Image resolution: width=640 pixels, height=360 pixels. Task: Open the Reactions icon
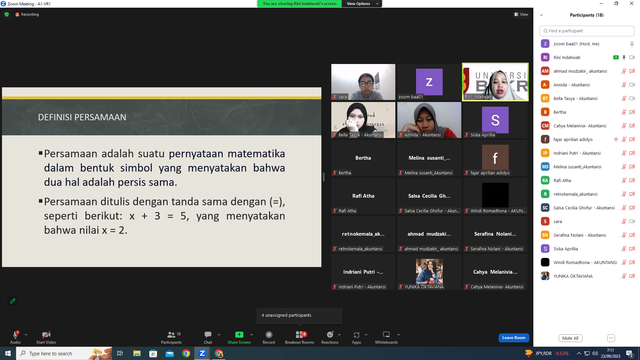(330, 335)
